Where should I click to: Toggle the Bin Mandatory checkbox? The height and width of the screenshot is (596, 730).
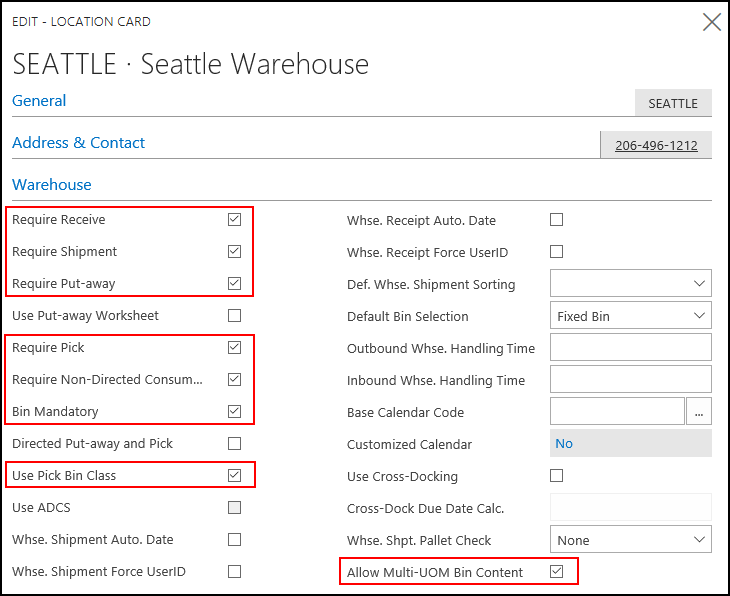(234, 411)
